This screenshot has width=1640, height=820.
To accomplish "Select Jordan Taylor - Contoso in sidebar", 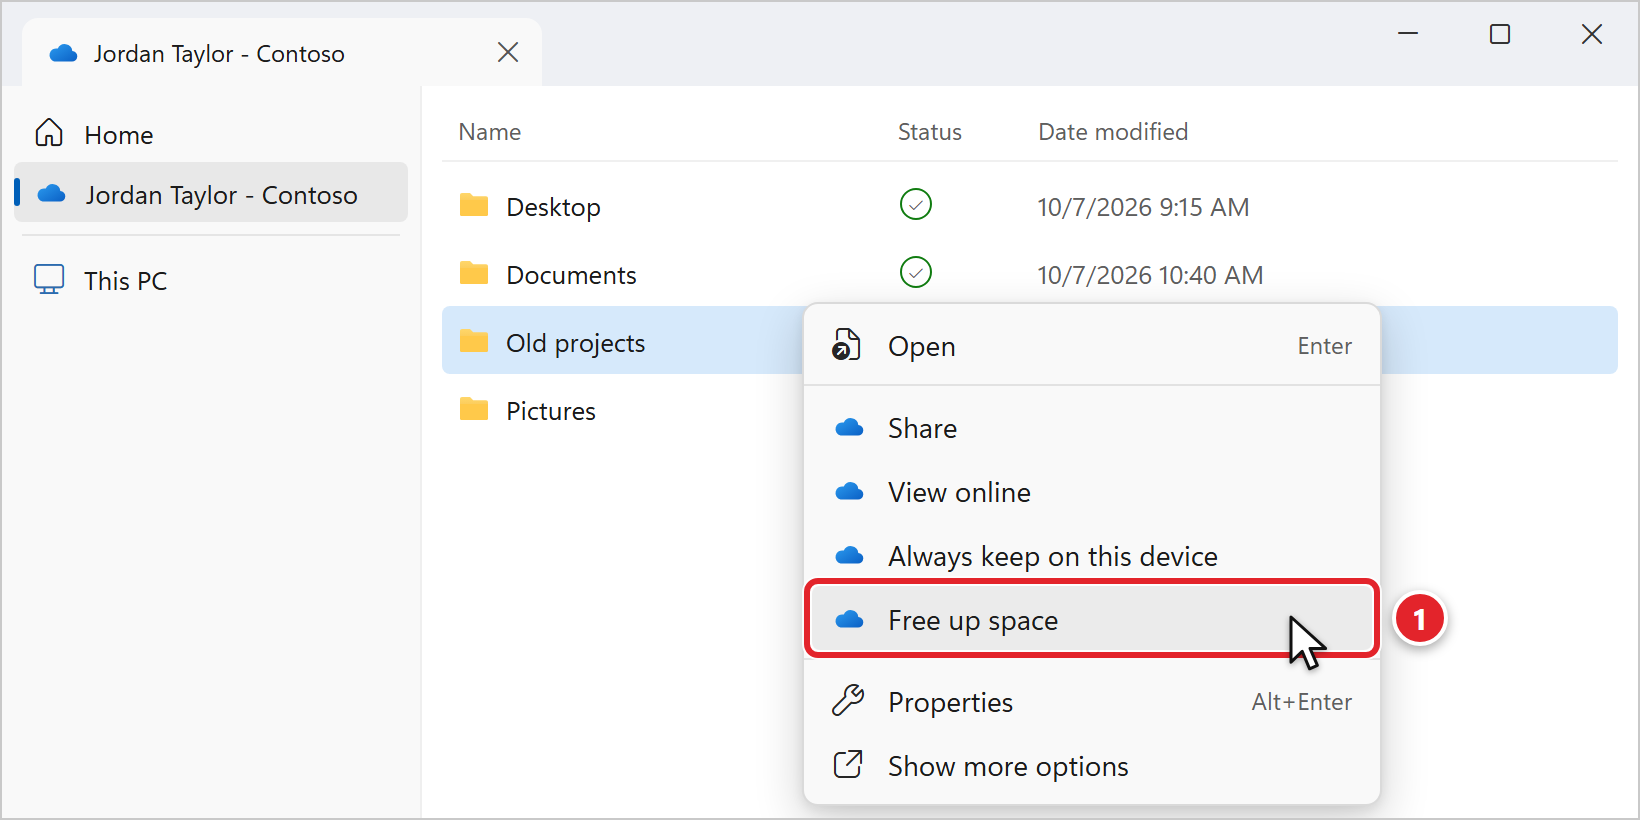I will coord(211,193).
